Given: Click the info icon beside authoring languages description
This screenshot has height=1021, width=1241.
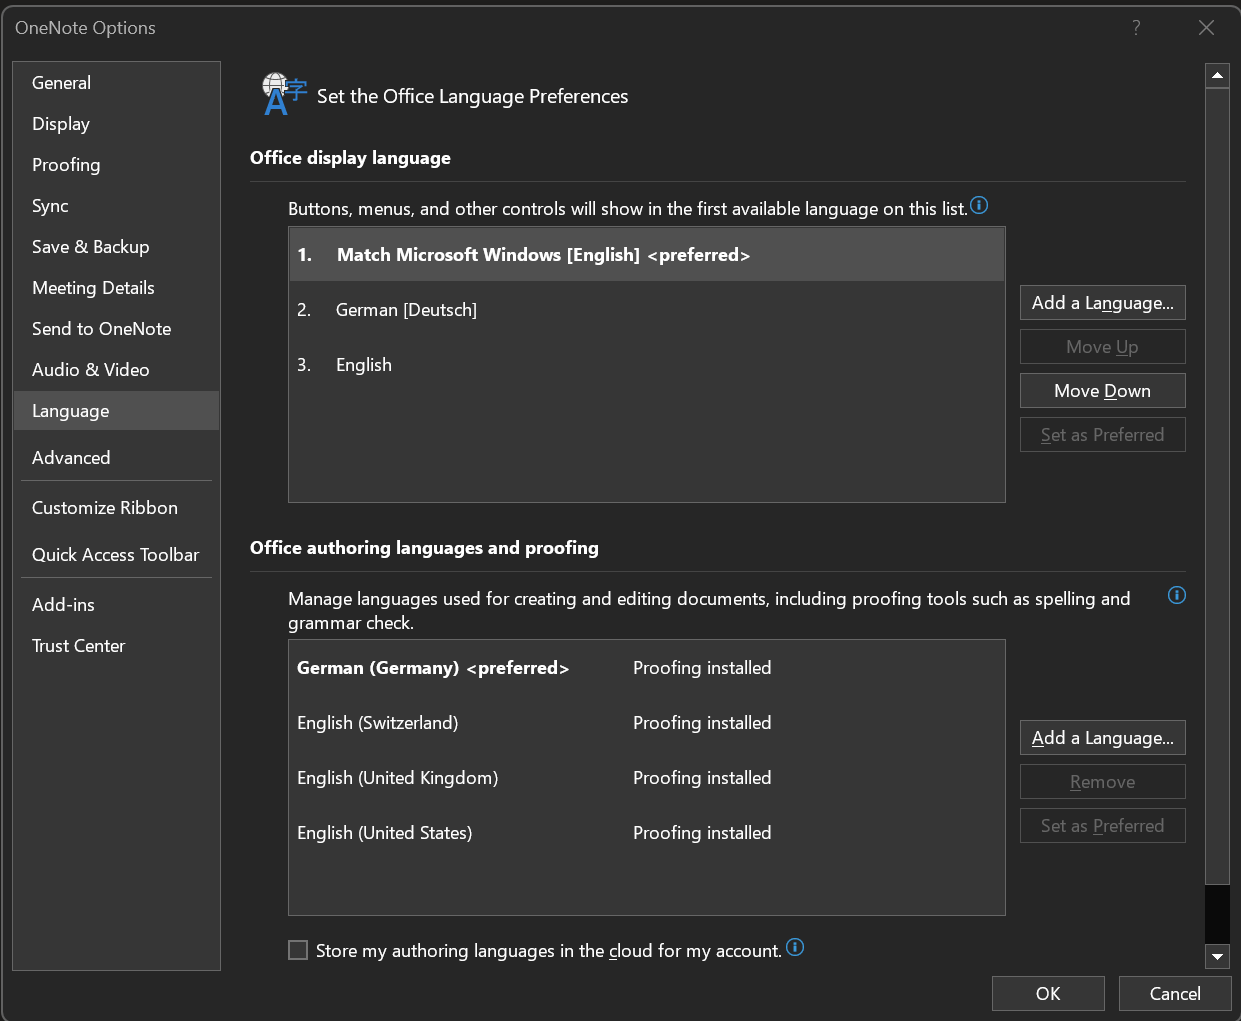Looking at the screenshot, I should [x=1177, y=595].
